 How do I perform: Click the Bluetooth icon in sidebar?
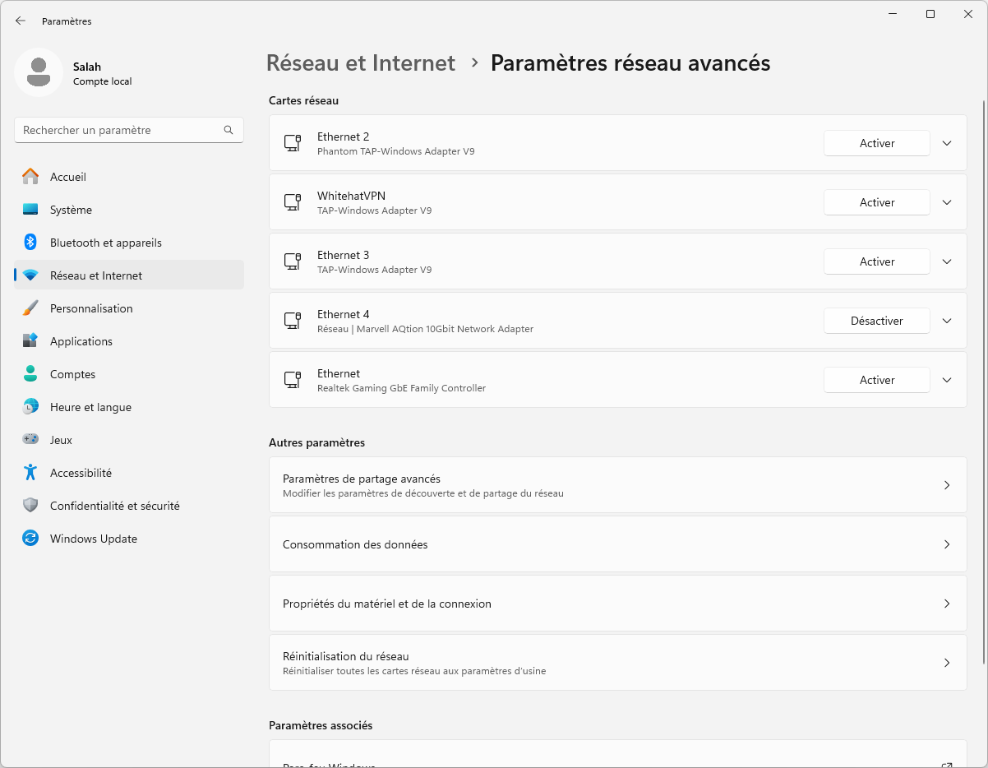[x=30, y=242]
